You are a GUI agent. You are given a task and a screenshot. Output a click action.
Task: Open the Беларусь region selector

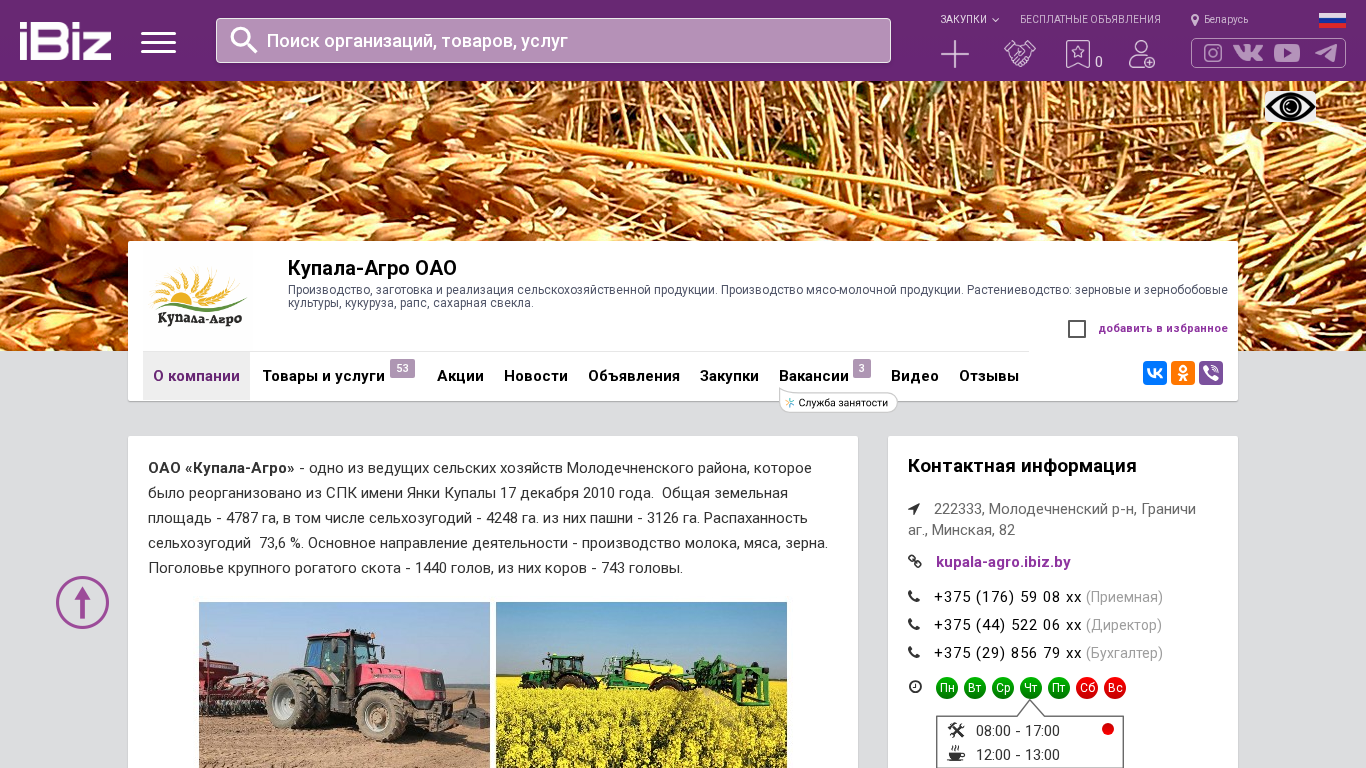pyautogui.click(x=1220, y=20)
